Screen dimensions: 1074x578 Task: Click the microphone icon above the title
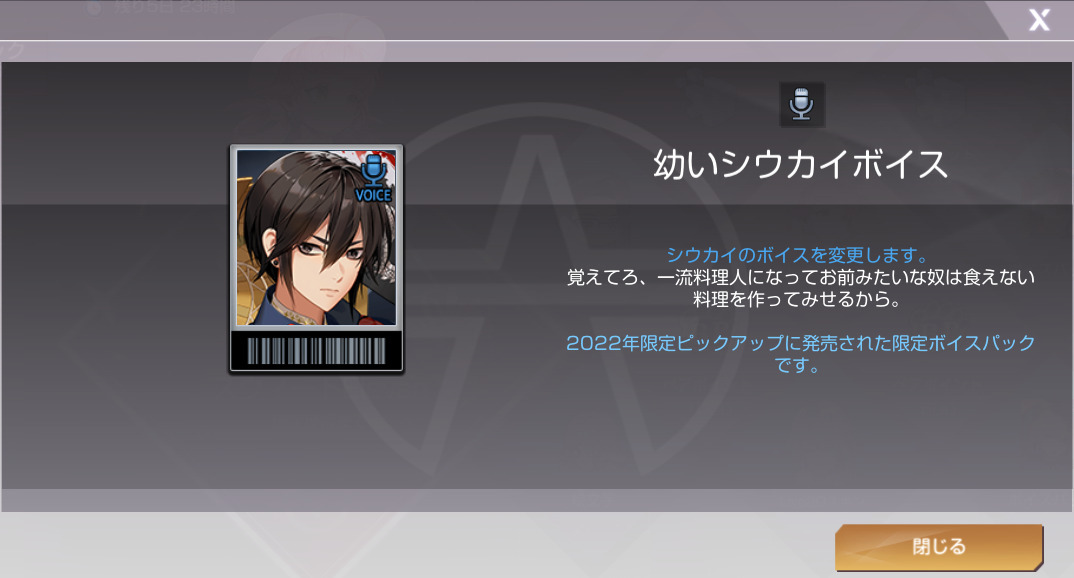point(801,105)
